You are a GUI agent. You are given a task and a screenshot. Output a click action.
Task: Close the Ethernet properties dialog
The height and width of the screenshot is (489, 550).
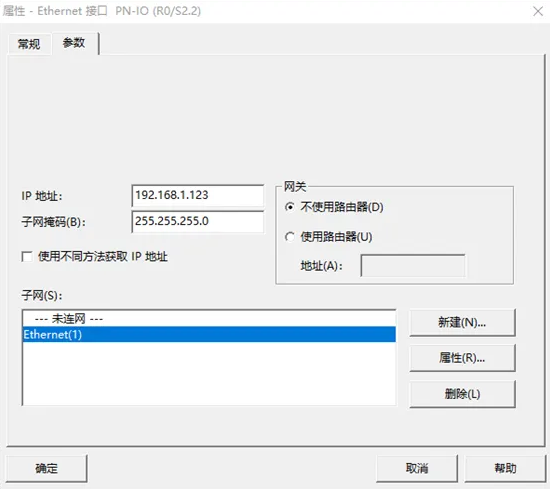click(x=538, y=11)
